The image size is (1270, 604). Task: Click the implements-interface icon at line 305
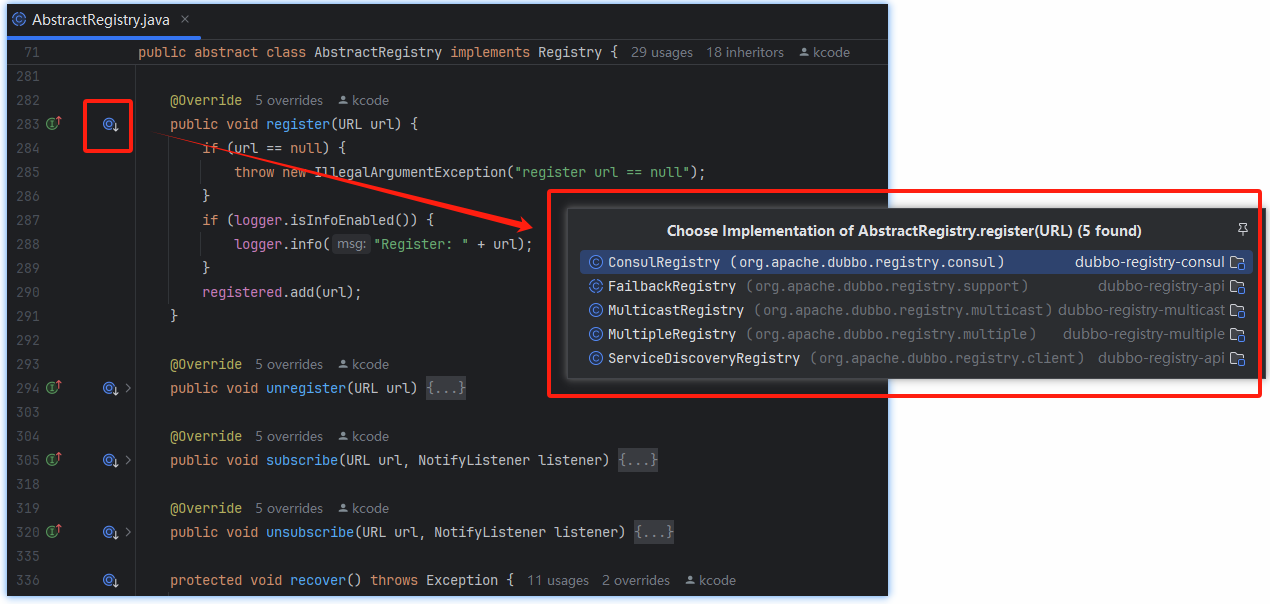coord(54,460)
